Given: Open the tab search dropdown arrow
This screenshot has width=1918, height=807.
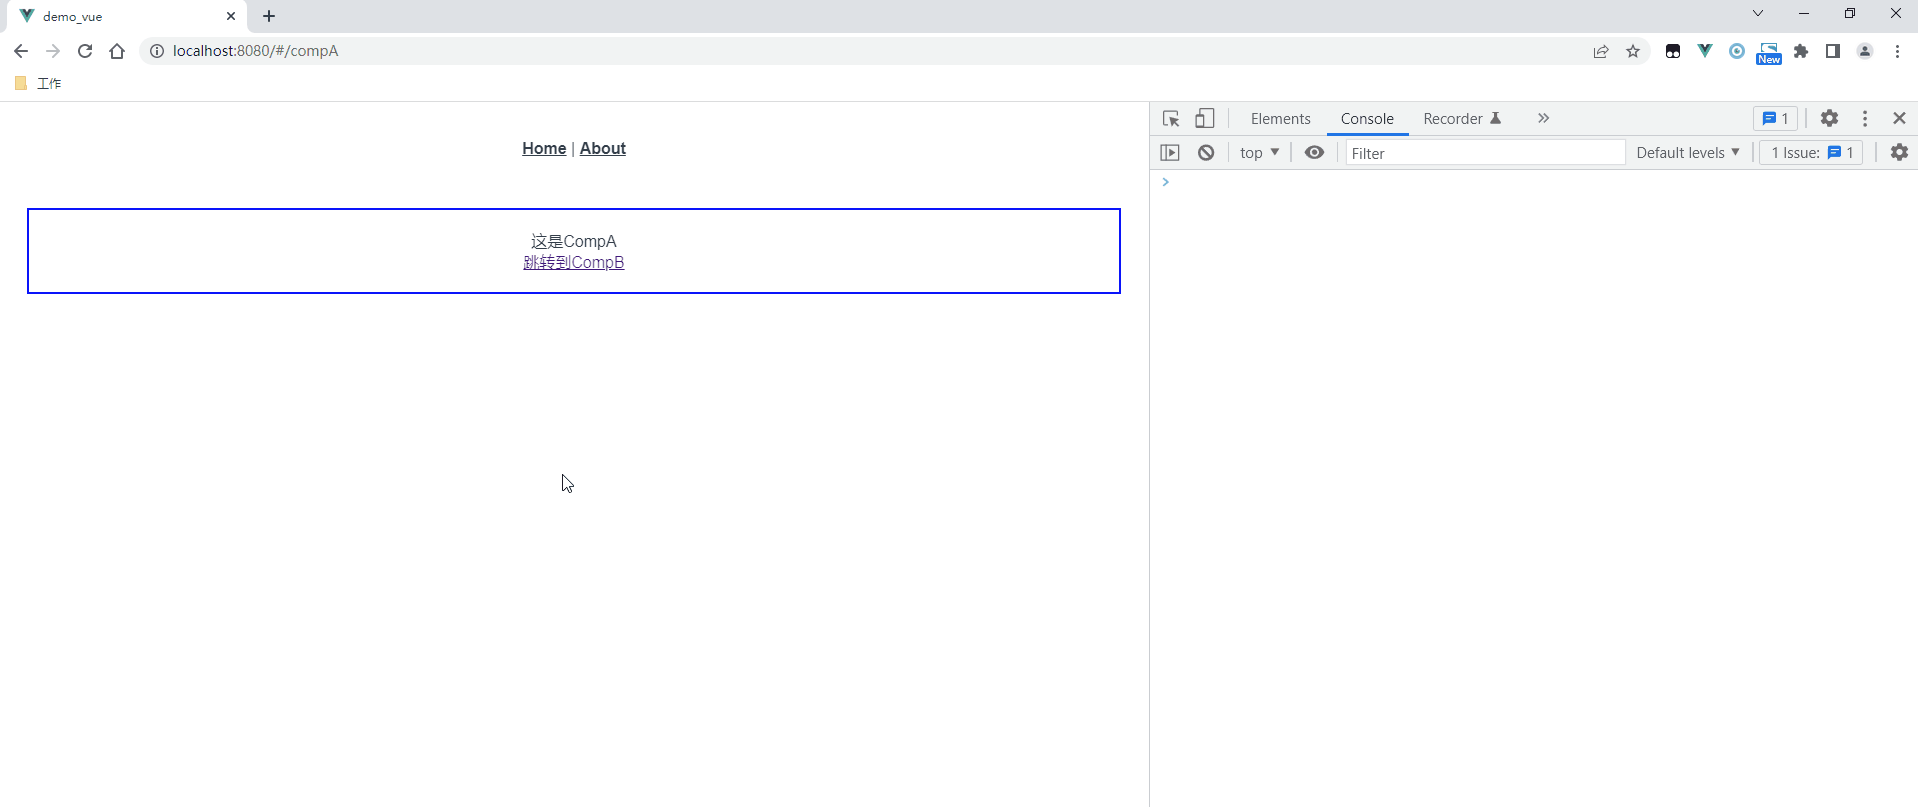Looking at the screenshot, I should pos(1758,13).
